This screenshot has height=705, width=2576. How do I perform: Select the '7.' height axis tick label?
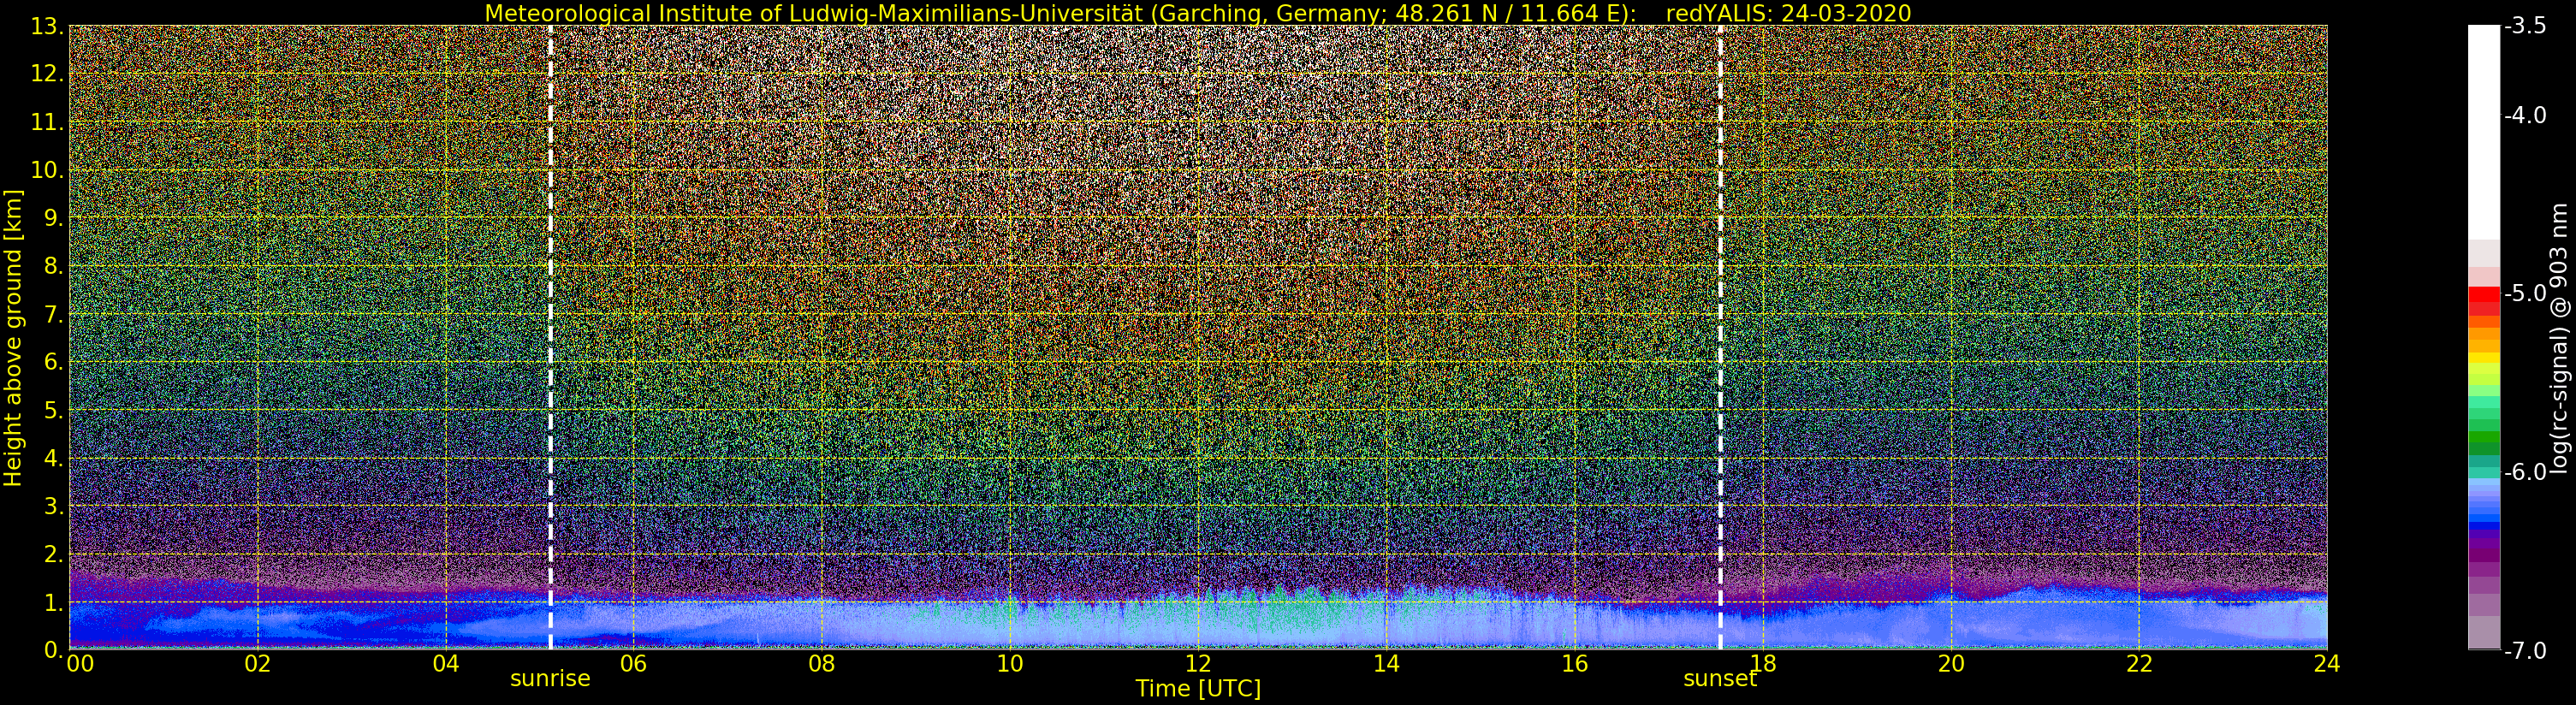coord(53,315)
